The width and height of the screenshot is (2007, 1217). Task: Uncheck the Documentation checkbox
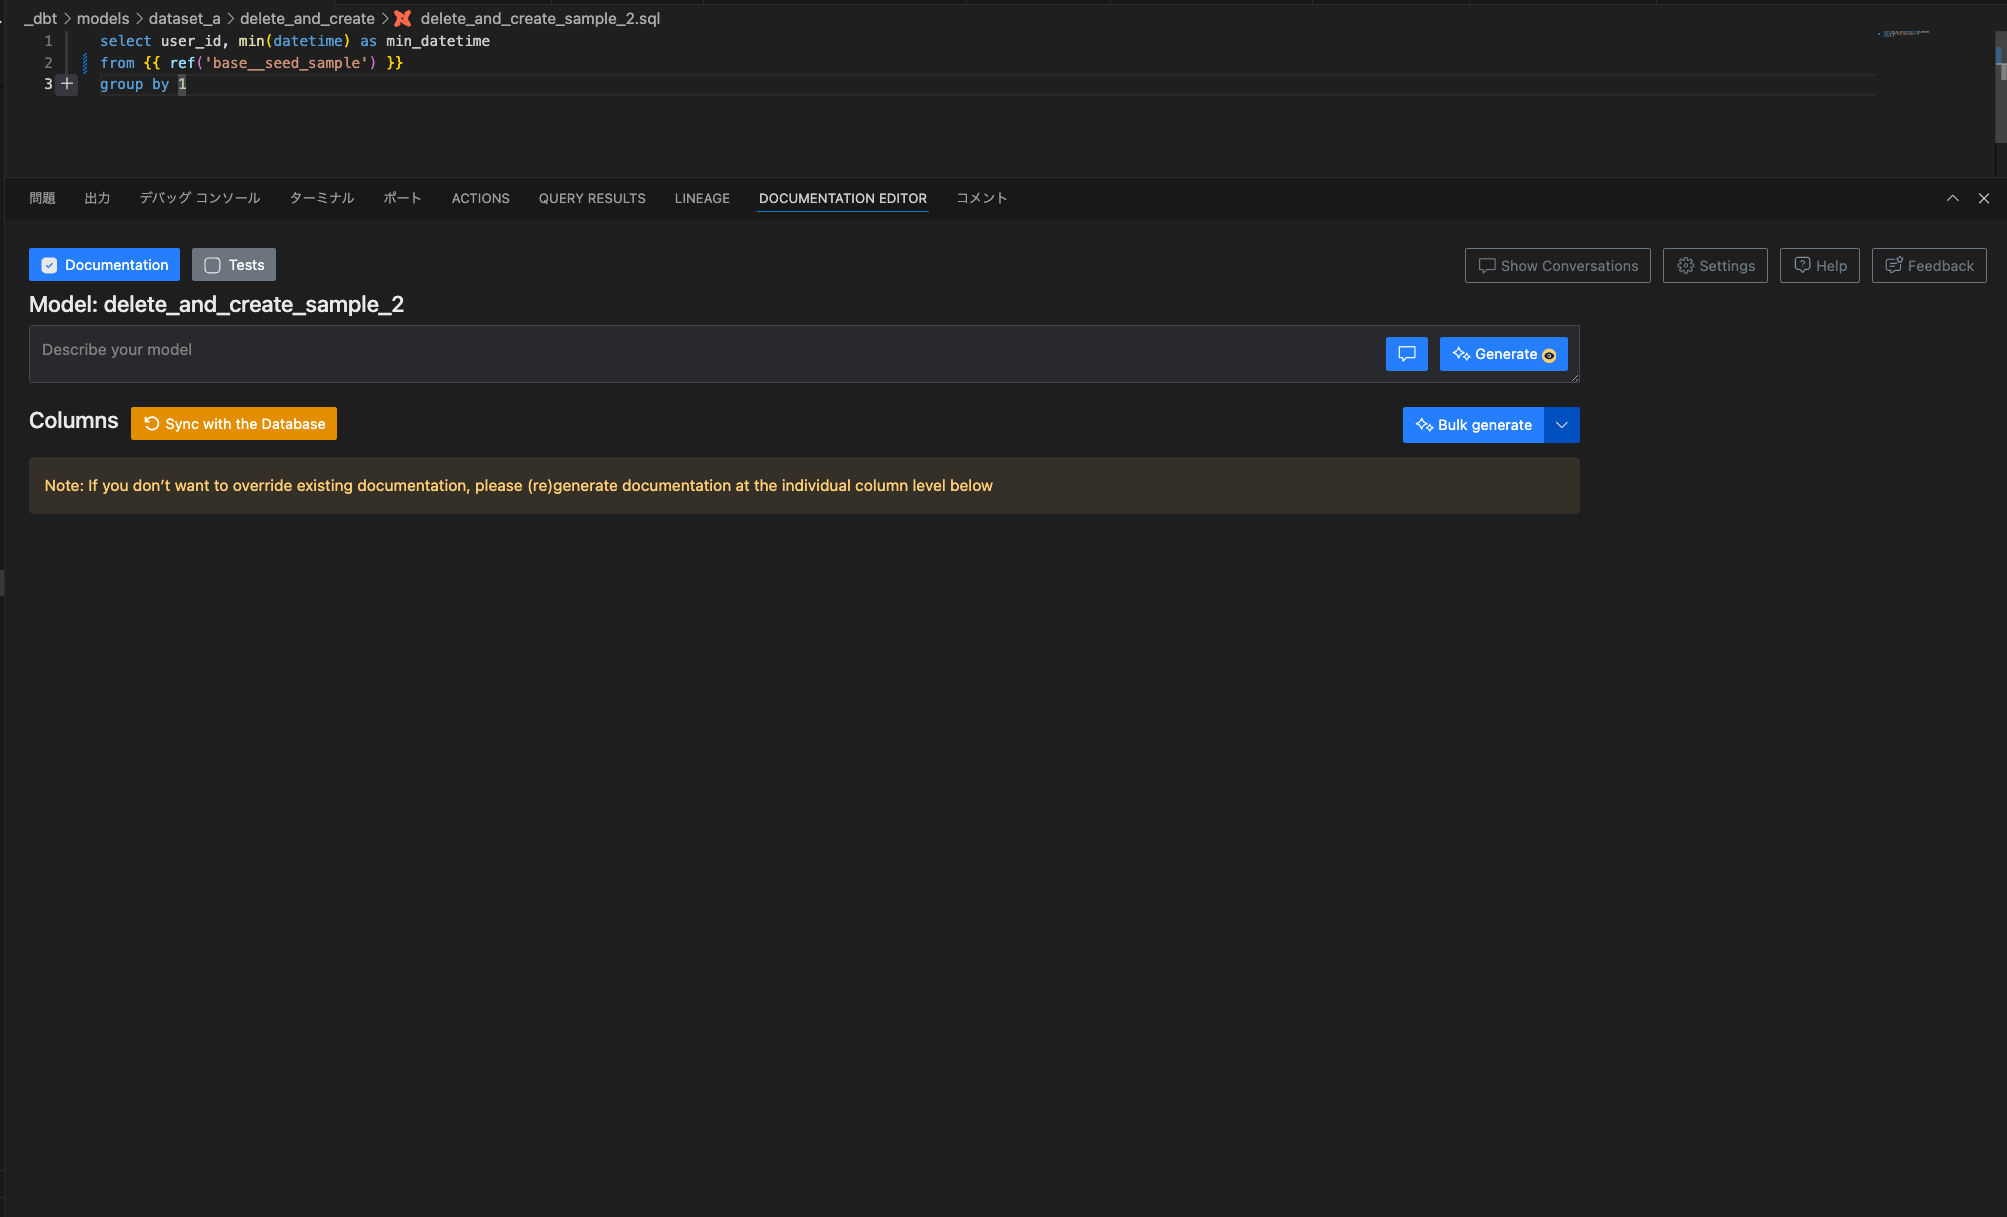click(49, 265)
